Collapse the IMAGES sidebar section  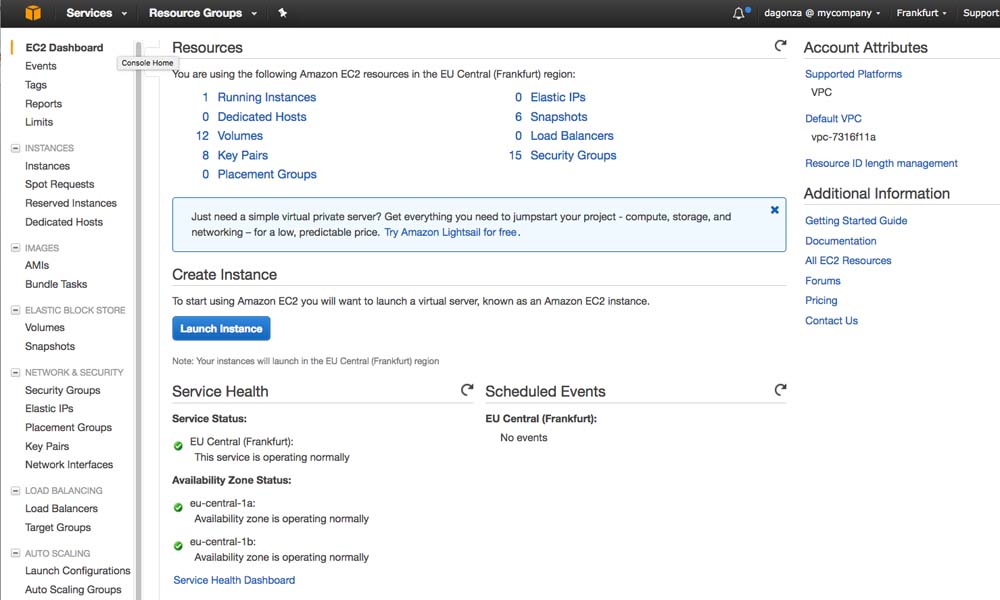click(15, 248)
